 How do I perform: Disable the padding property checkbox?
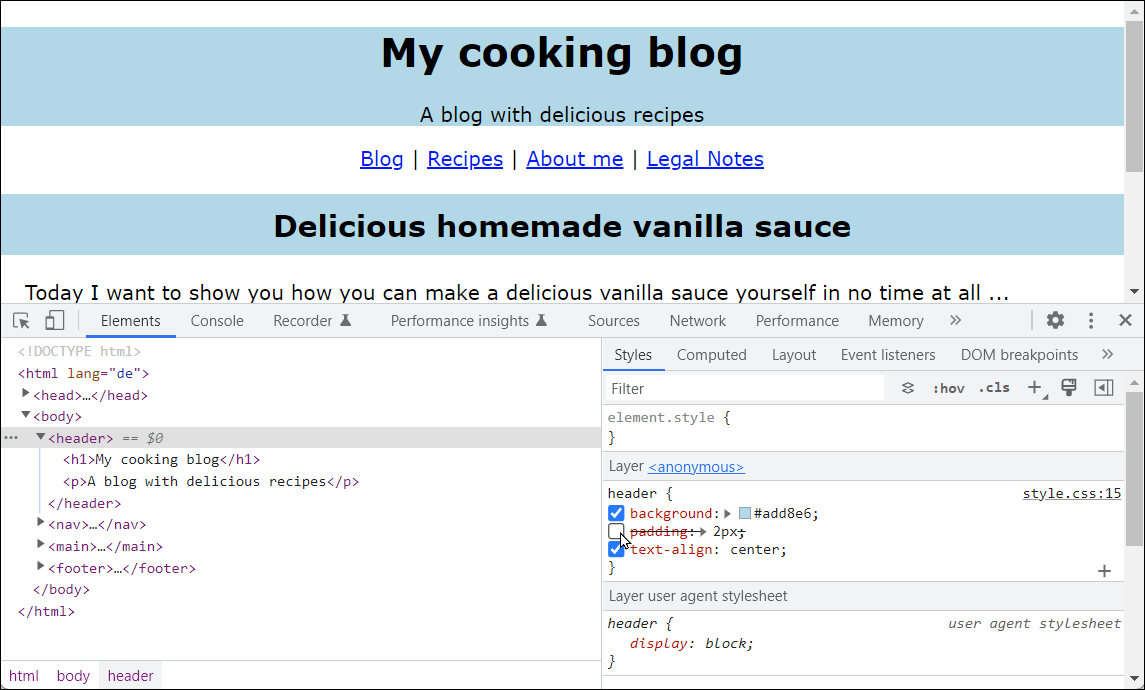616,531
